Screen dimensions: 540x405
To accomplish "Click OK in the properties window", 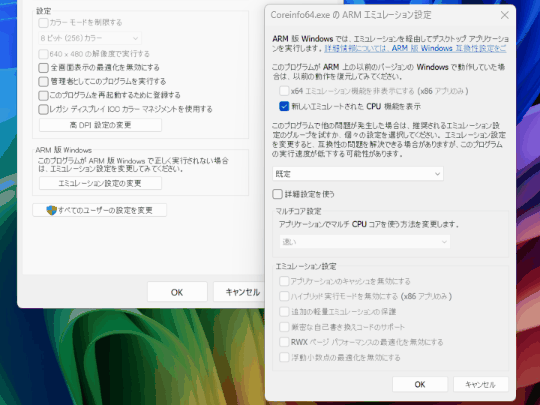I will [177, 292].
